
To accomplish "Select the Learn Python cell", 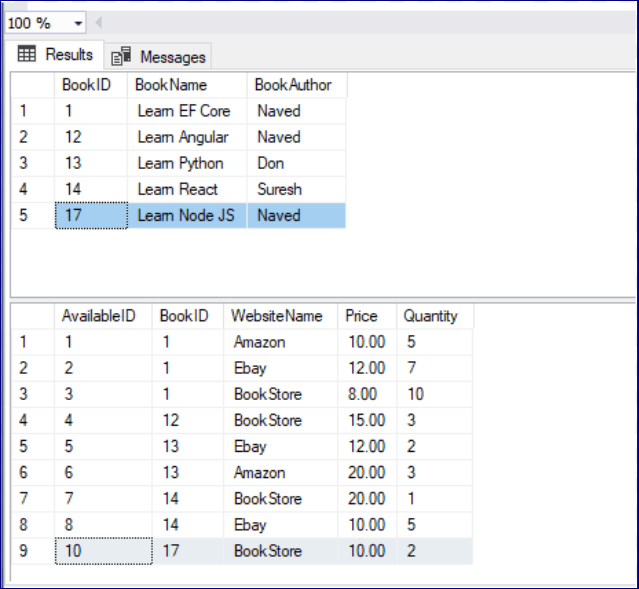I will 181,163.
